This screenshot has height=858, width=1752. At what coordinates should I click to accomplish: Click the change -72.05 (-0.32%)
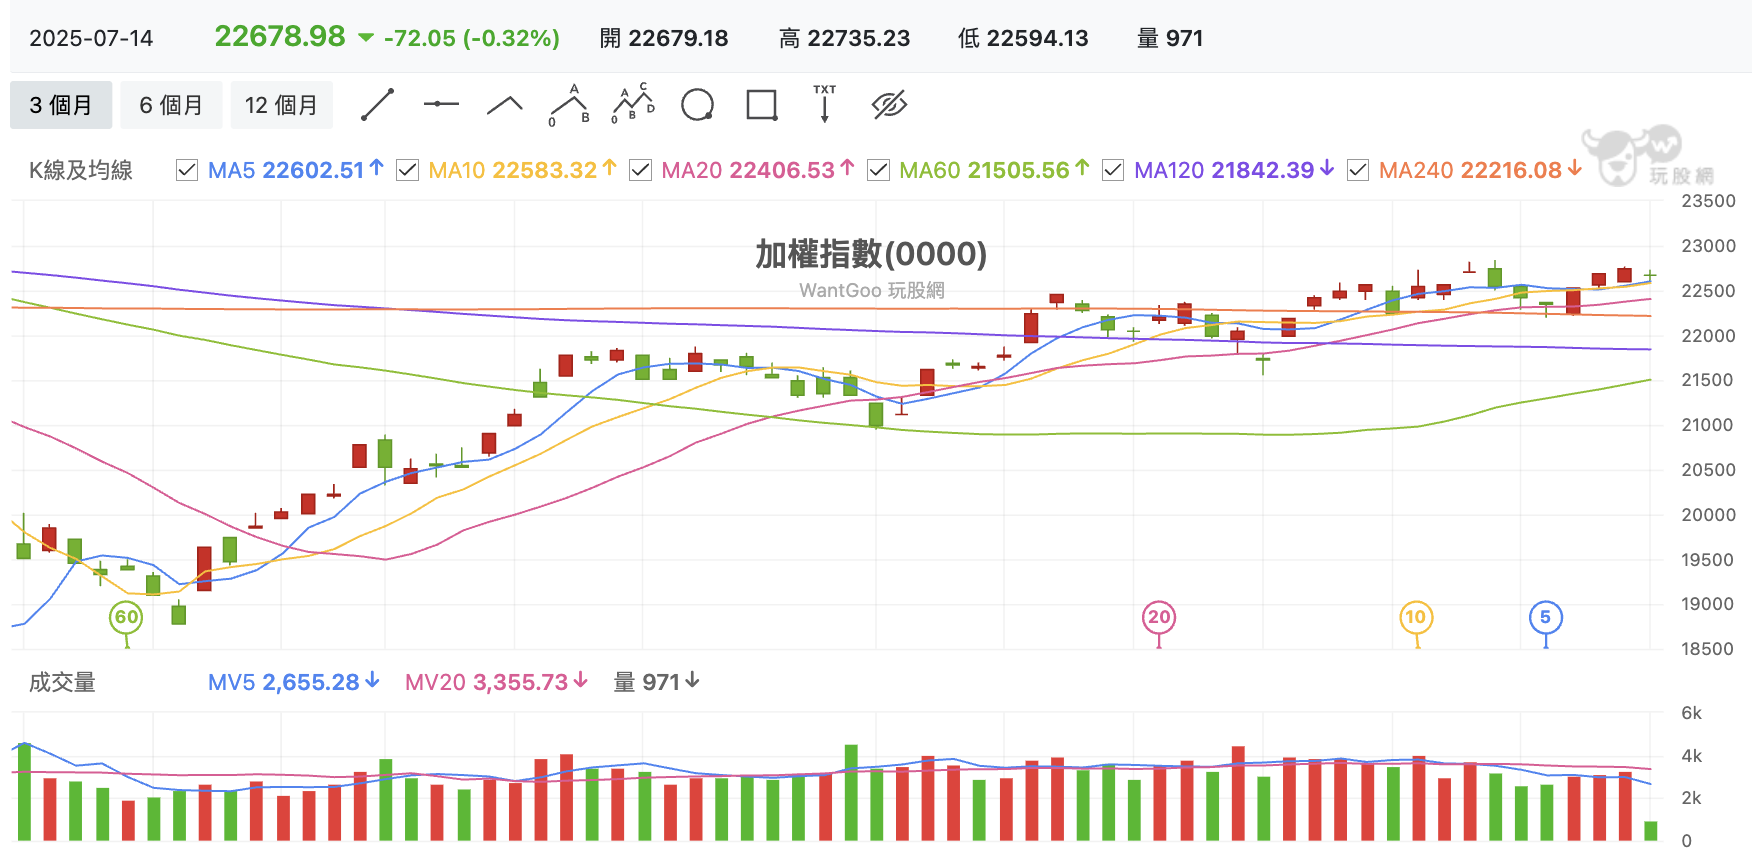pyautogui.click(x=471, y=38)
